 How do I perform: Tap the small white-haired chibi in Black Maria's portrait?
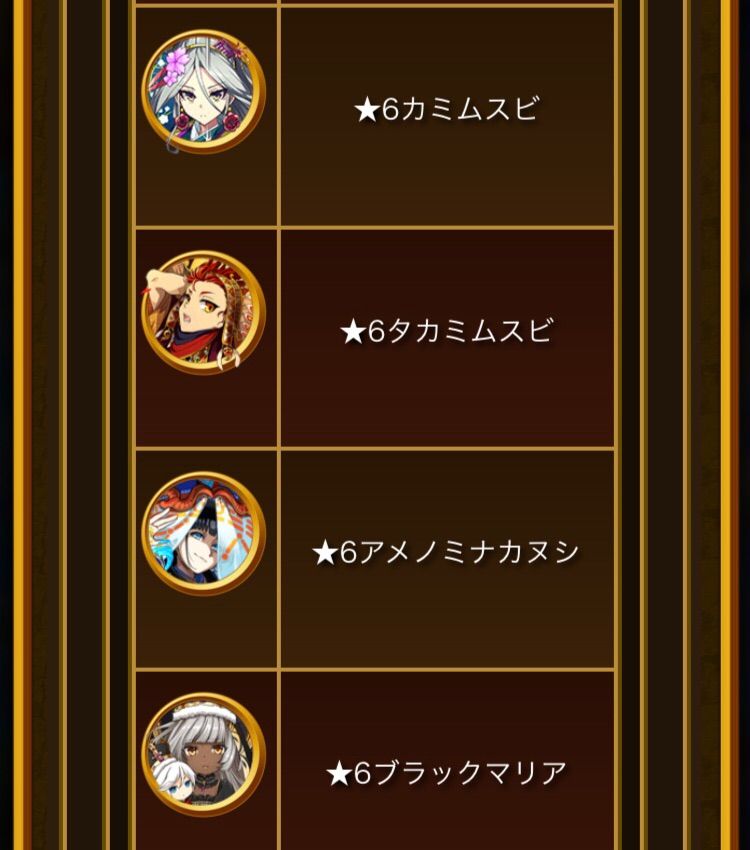tap(174, 779)
